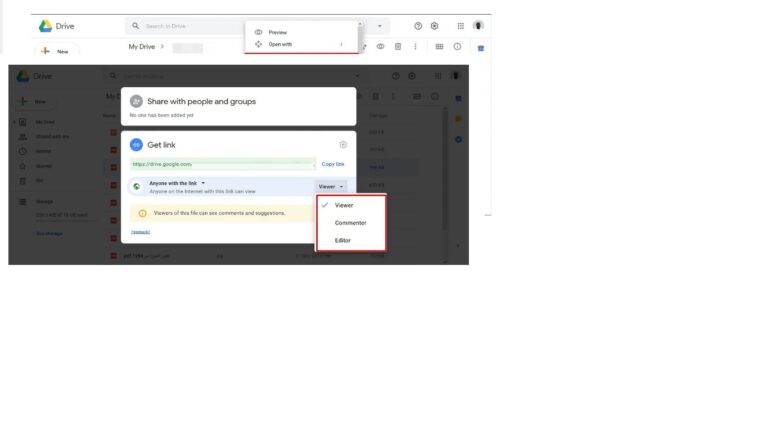Open account avatar in dimmed lower window

tap(456, 76)
